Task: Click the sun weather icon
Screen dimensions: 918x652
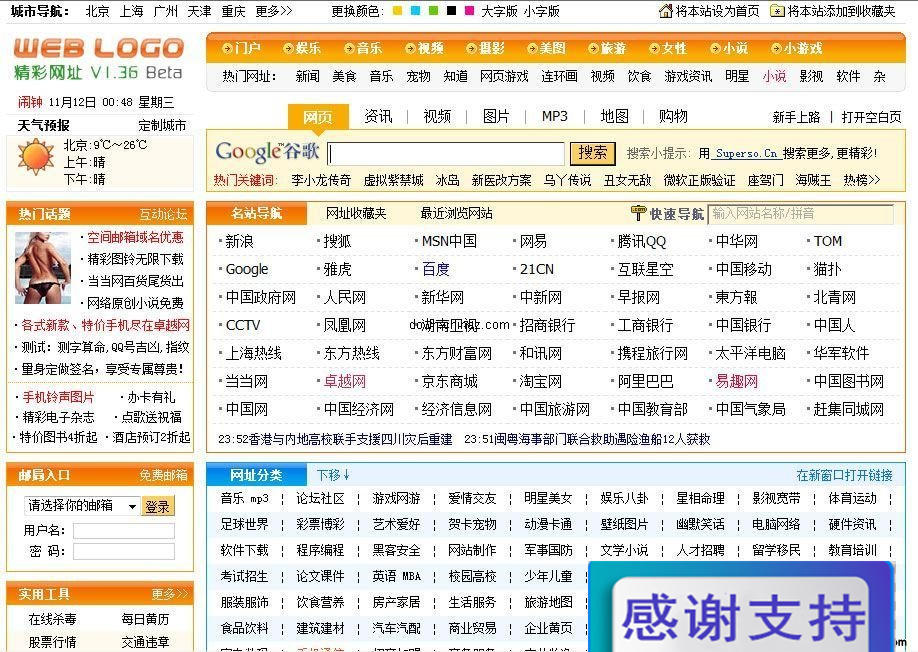Action: click(x=36, y=157)
